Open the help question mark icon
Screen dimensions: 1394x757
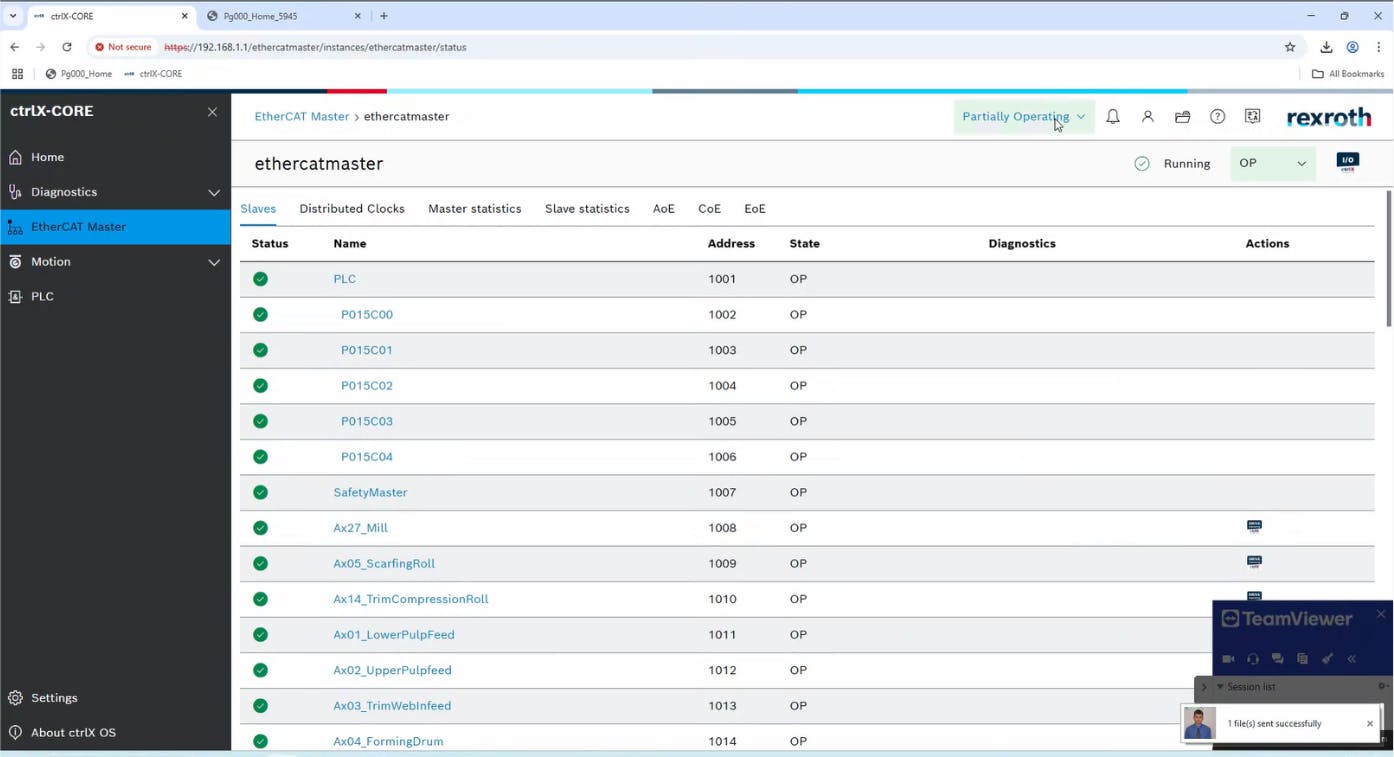pos(1217,117)
